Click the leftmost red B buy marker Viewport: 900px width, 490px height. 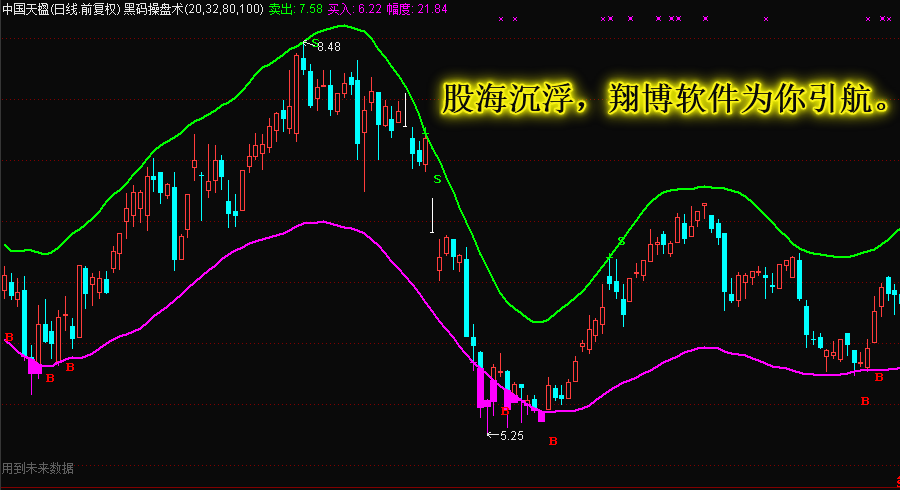pos(9,337)
